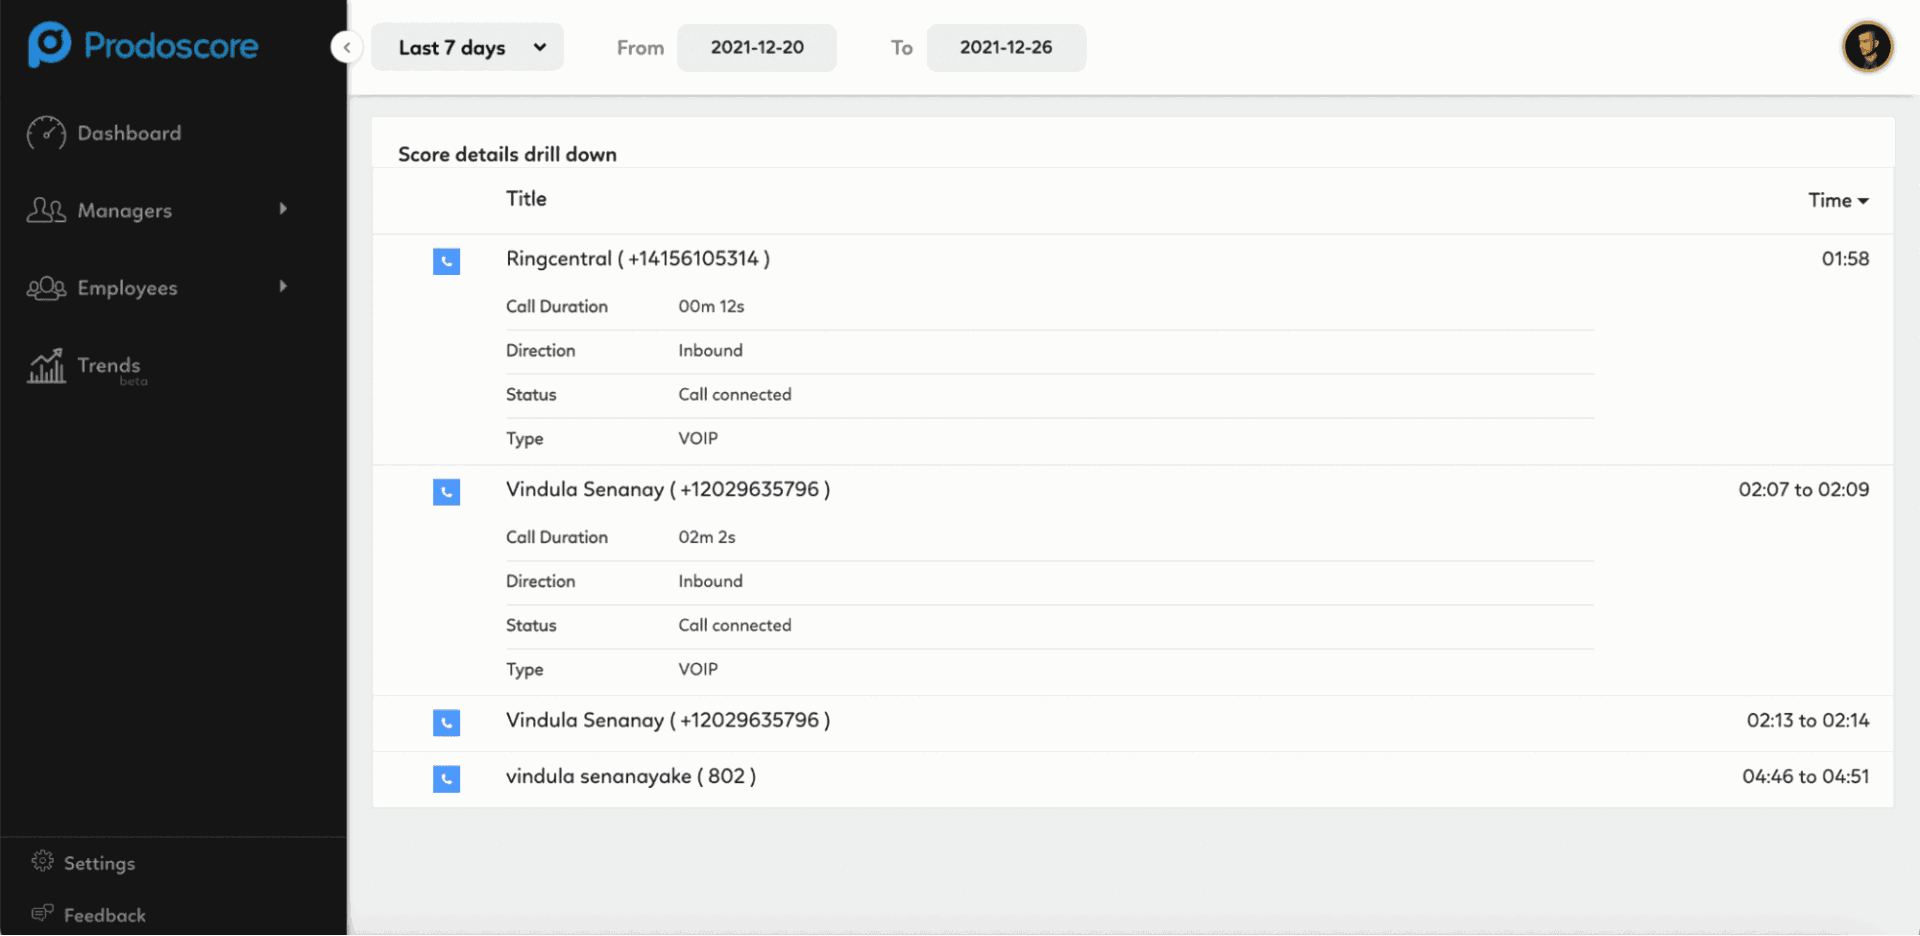The height and width of the screenshot is (936, 1920).
Task: Click the Feedback chat icon
Action: [42, 913]
